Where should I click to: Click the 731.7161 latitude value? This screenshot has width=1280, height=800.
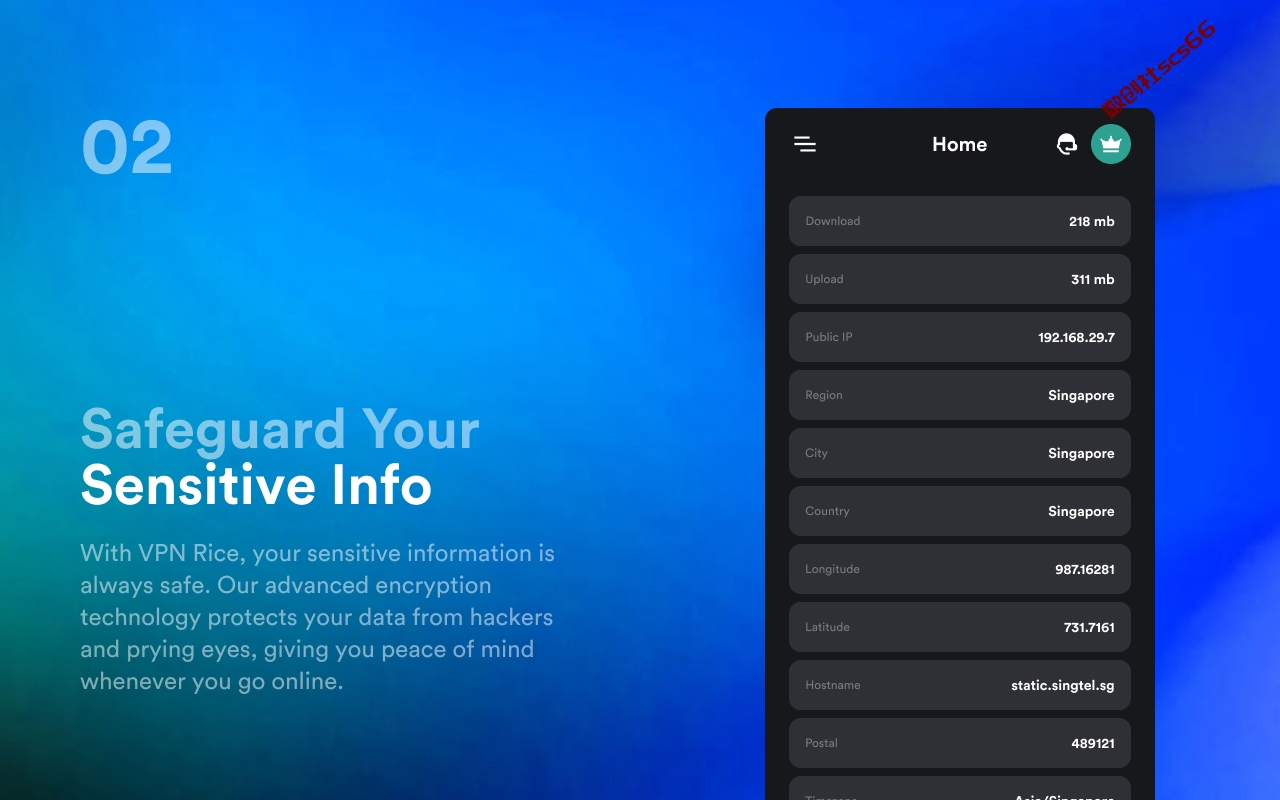[1089, 627]
